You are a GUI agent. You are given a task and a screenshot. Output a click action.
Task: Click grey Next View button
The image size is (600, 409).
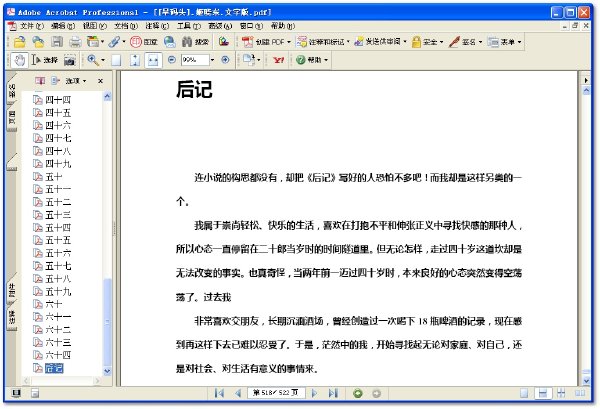pyautogui.click(x=376, y=393)
